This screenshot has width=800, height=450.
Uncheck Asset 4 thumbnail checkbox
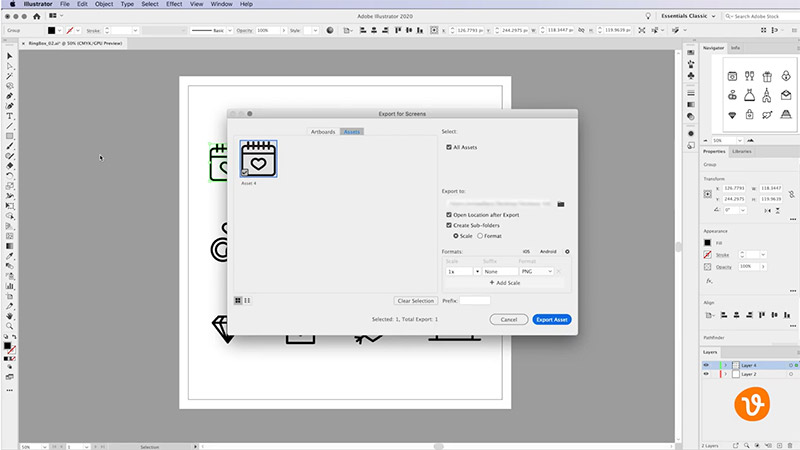[245, 172]
